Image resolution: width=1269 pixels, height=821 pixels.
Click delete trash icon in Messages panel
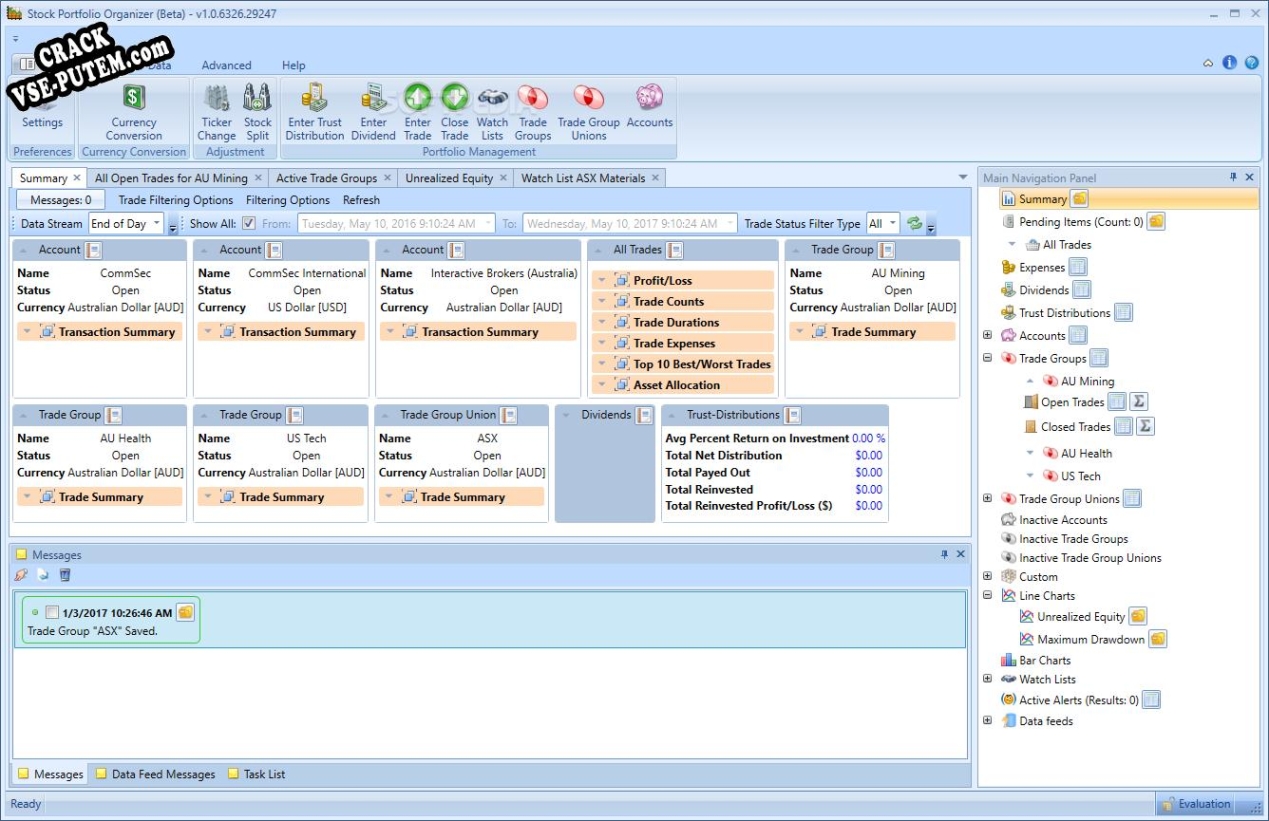point(65,575)
